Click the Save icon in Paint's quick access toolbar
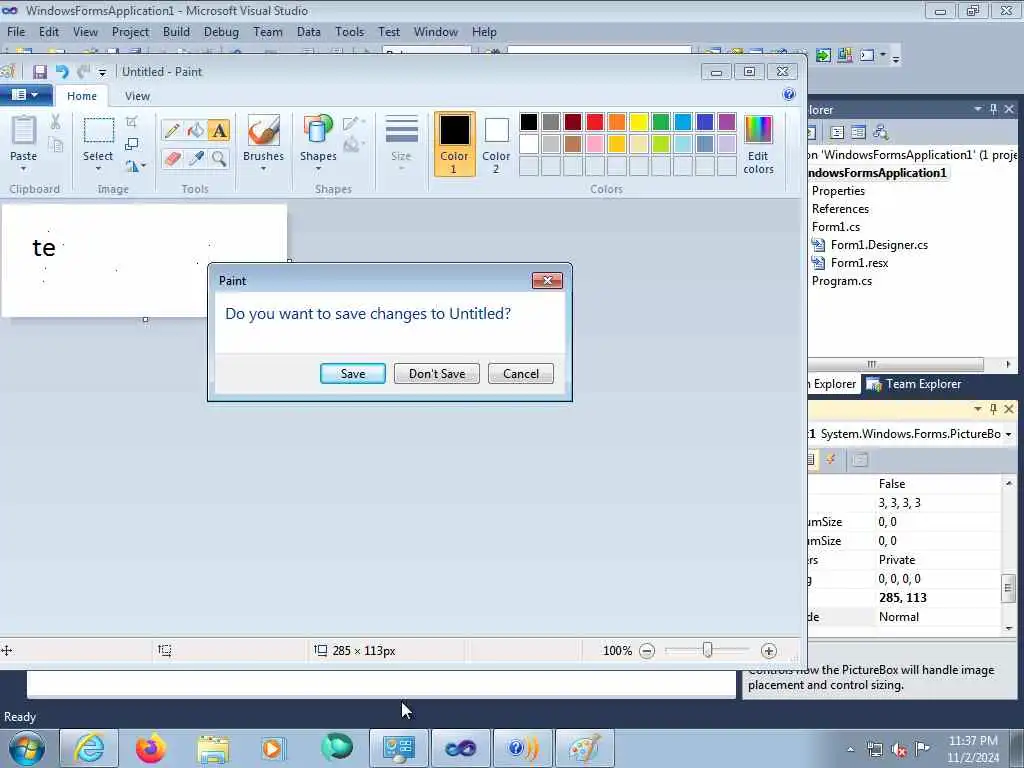This screenshot has height=768, width=1024. click(x=40, y=72)
